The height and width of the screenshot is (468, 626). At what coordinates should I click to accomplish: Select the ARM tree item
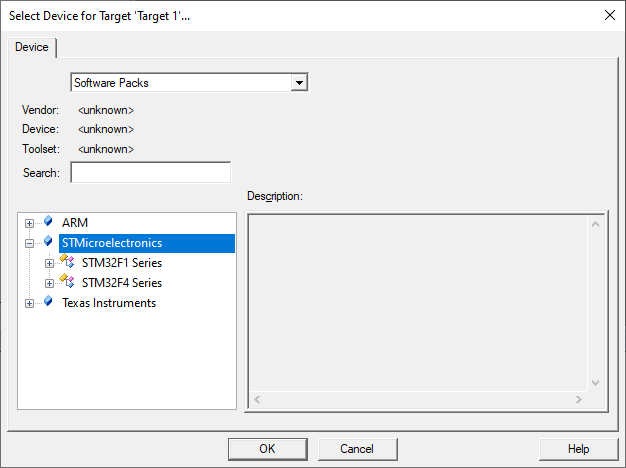coord(75,223)
